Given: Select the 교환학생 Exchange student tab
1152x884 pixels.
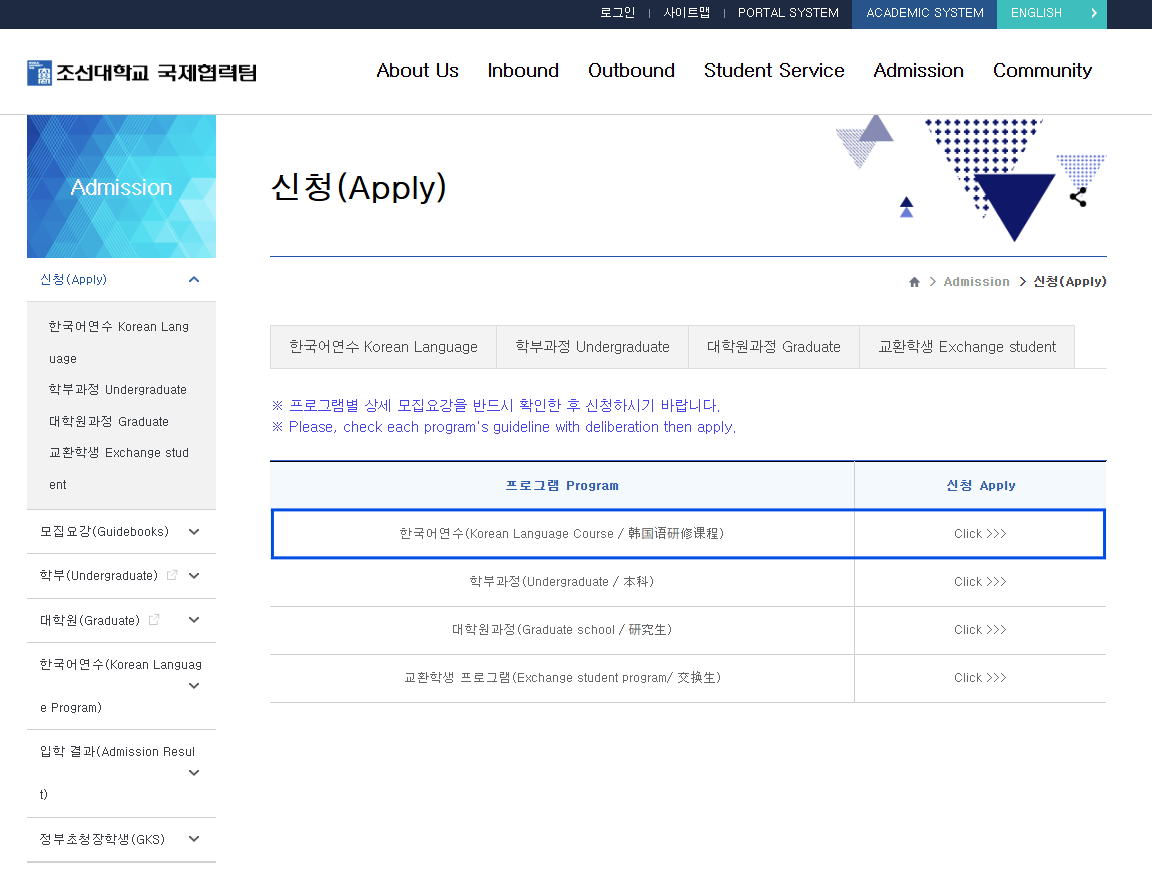Looking at the screenshot, I should (966, 347).
